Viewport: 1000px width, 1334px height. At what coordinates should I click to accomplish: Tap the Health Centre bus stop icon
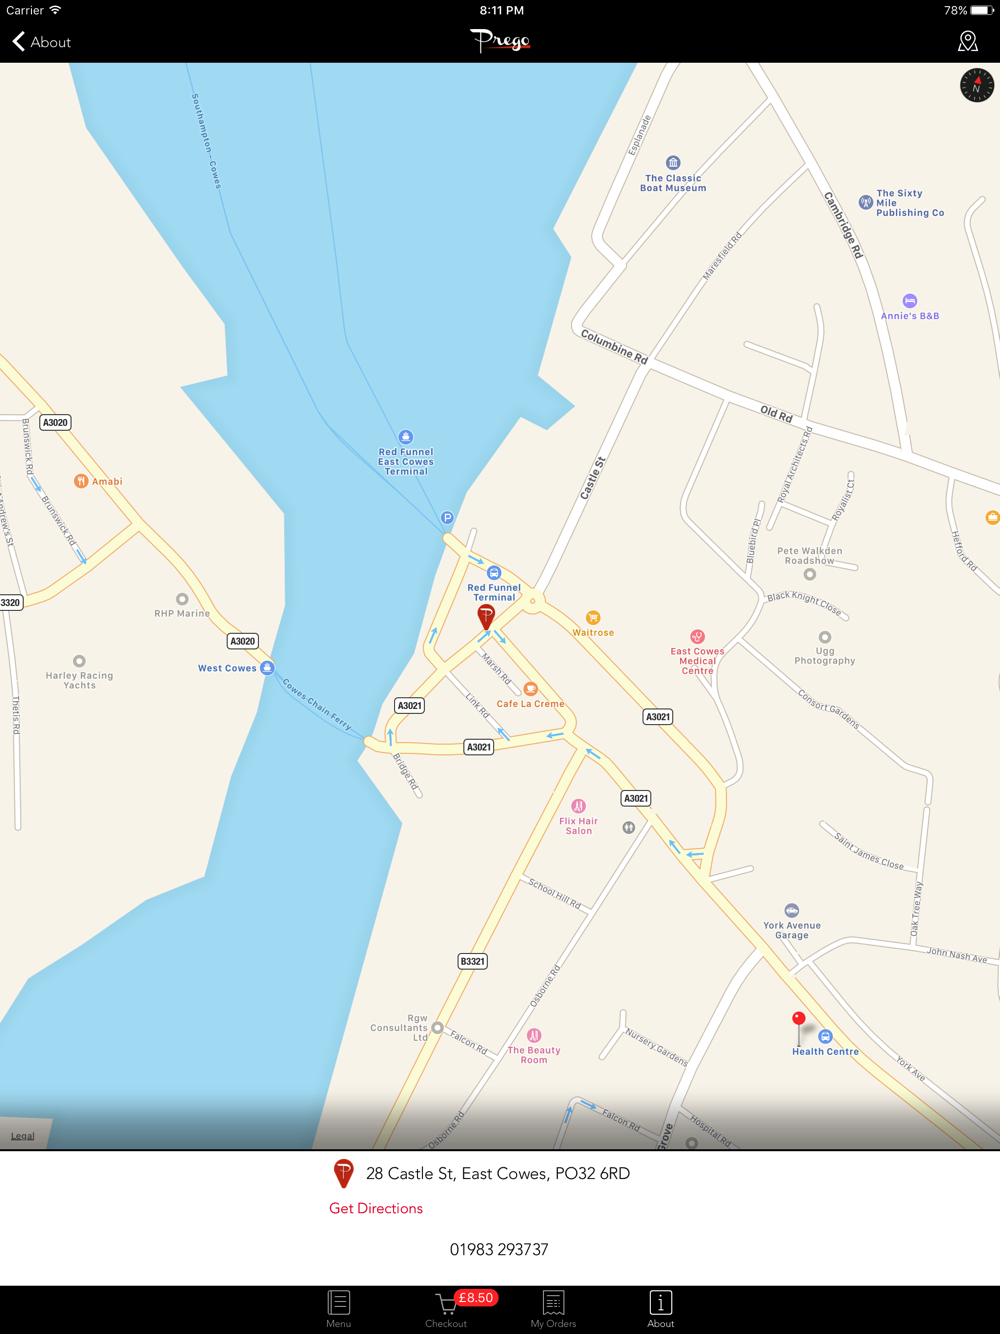tap(825, 1037)
